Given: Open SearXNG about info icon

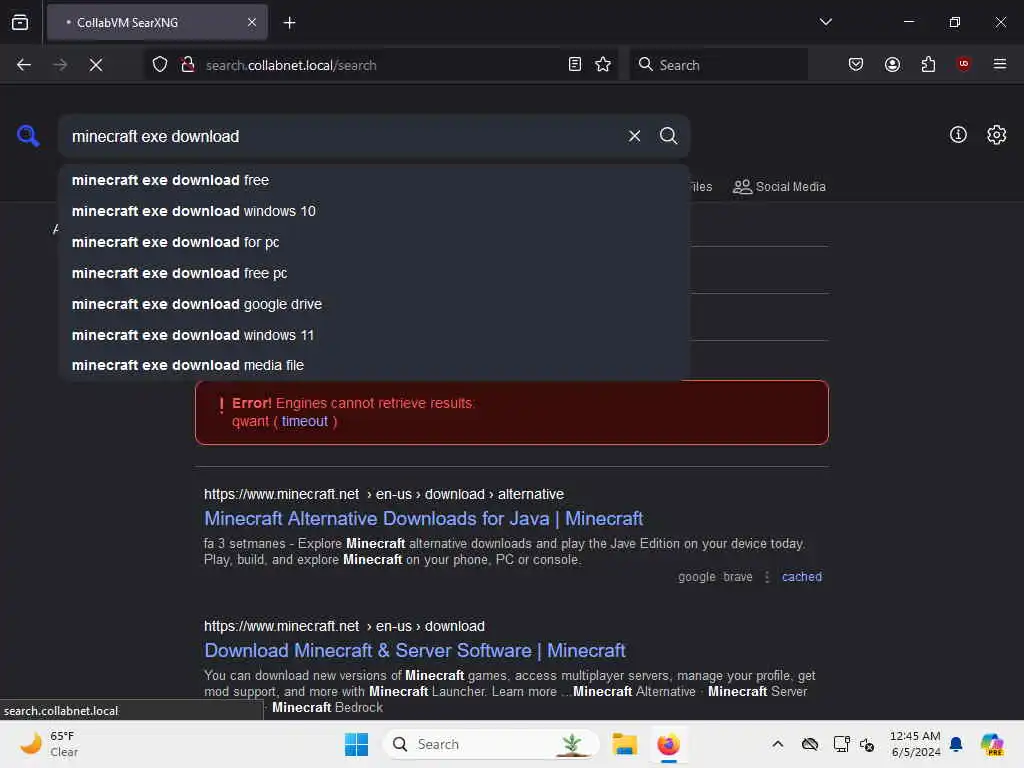Looking at the screenshot, I should coord(958,135).
